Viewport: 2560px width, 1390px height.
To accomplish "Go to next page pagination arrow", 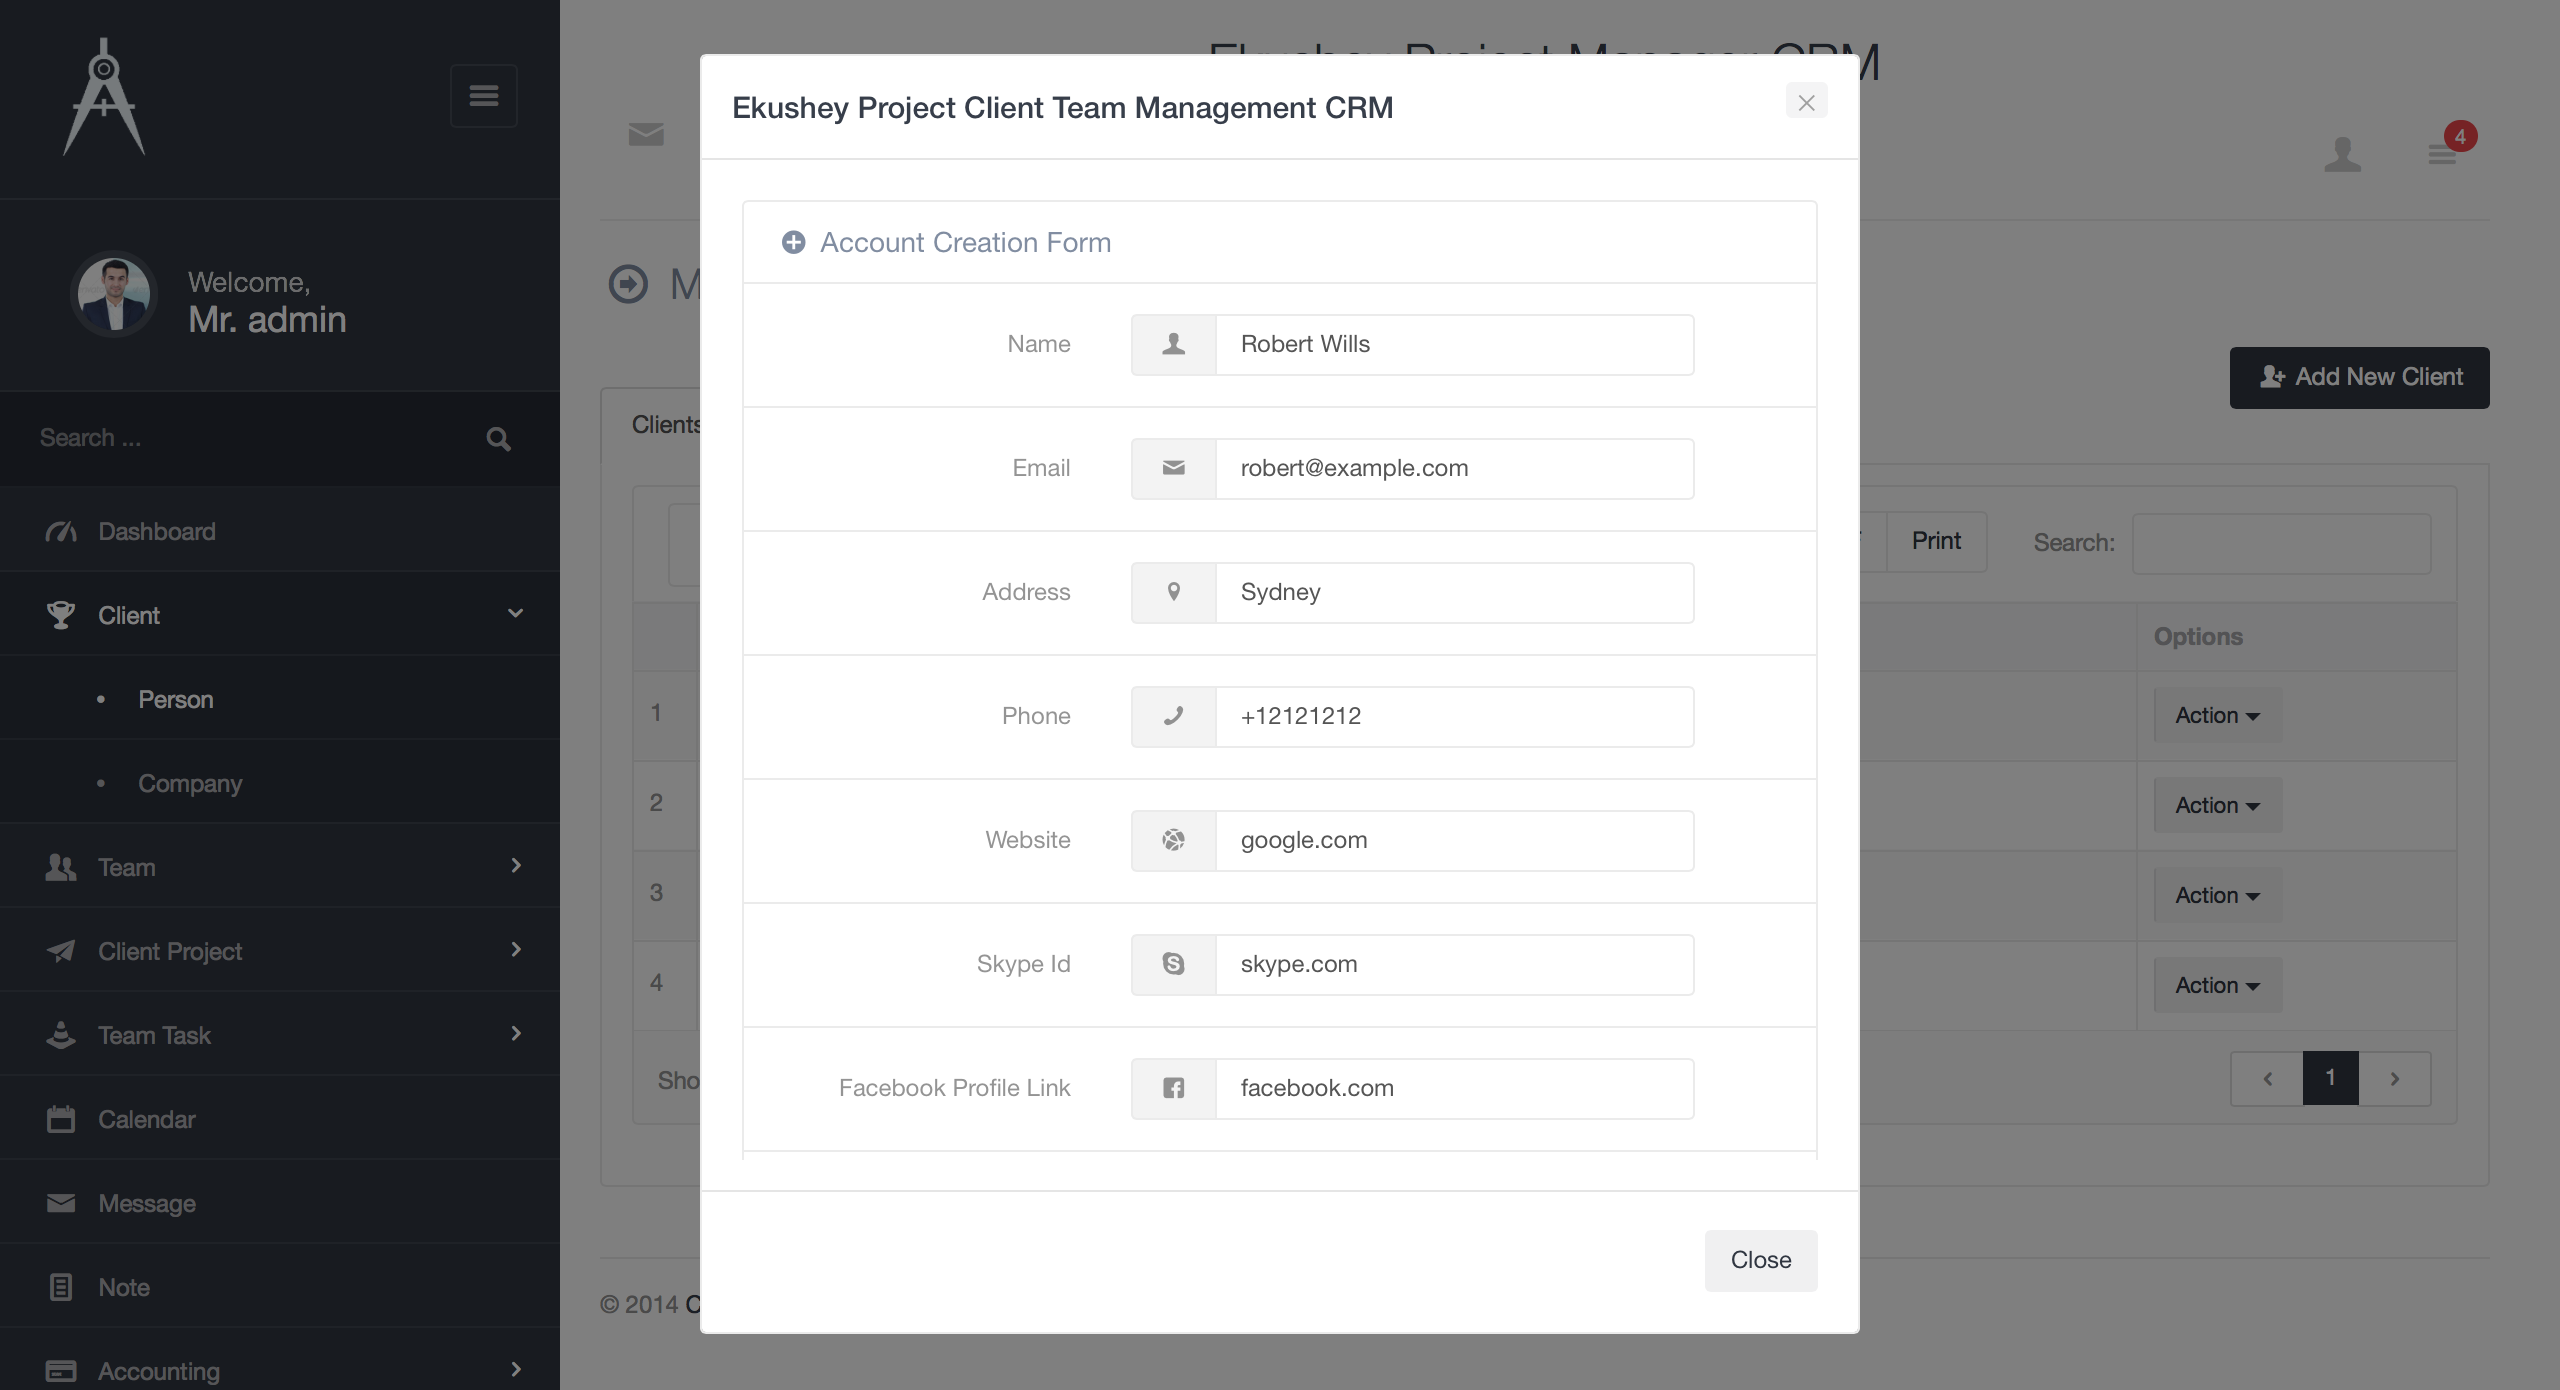I will 2394,1078.
